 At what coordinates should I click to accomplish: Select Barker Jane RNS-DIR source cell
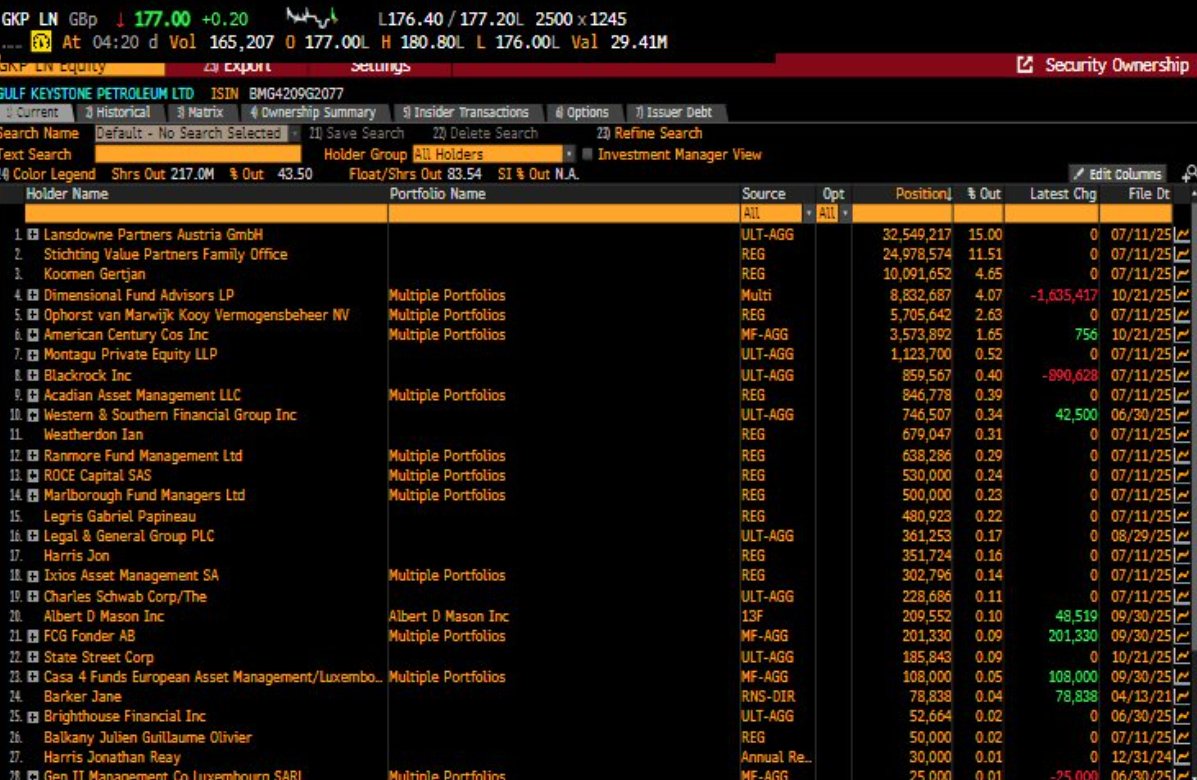click(x=767, y=697)
